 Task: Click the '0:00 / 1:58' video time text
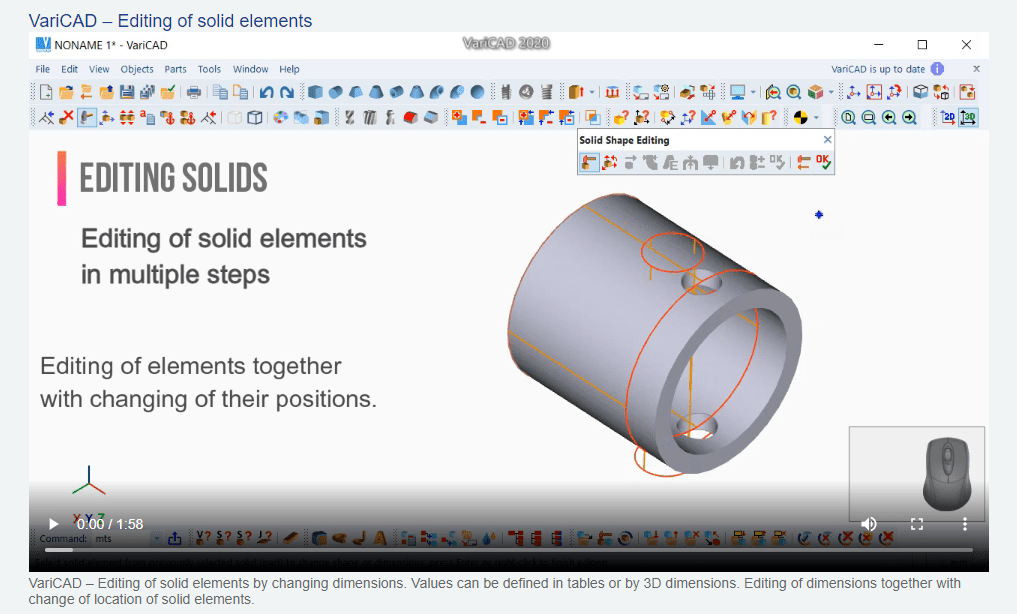110,524
